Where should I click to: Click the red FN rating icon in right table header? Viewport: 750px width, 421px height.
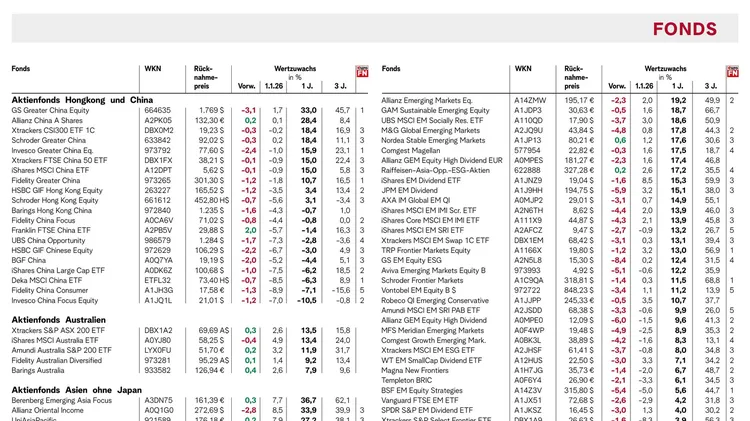click(x=733, y=71)
